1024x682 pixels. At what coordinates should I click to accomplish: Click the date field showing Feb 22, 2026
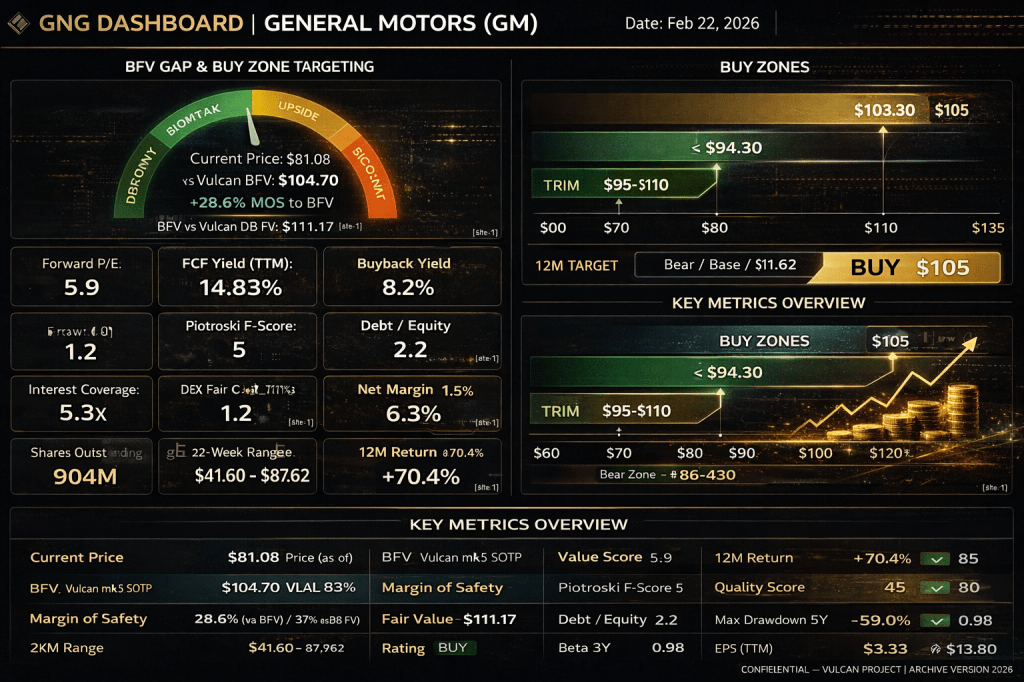coord(690,23)
